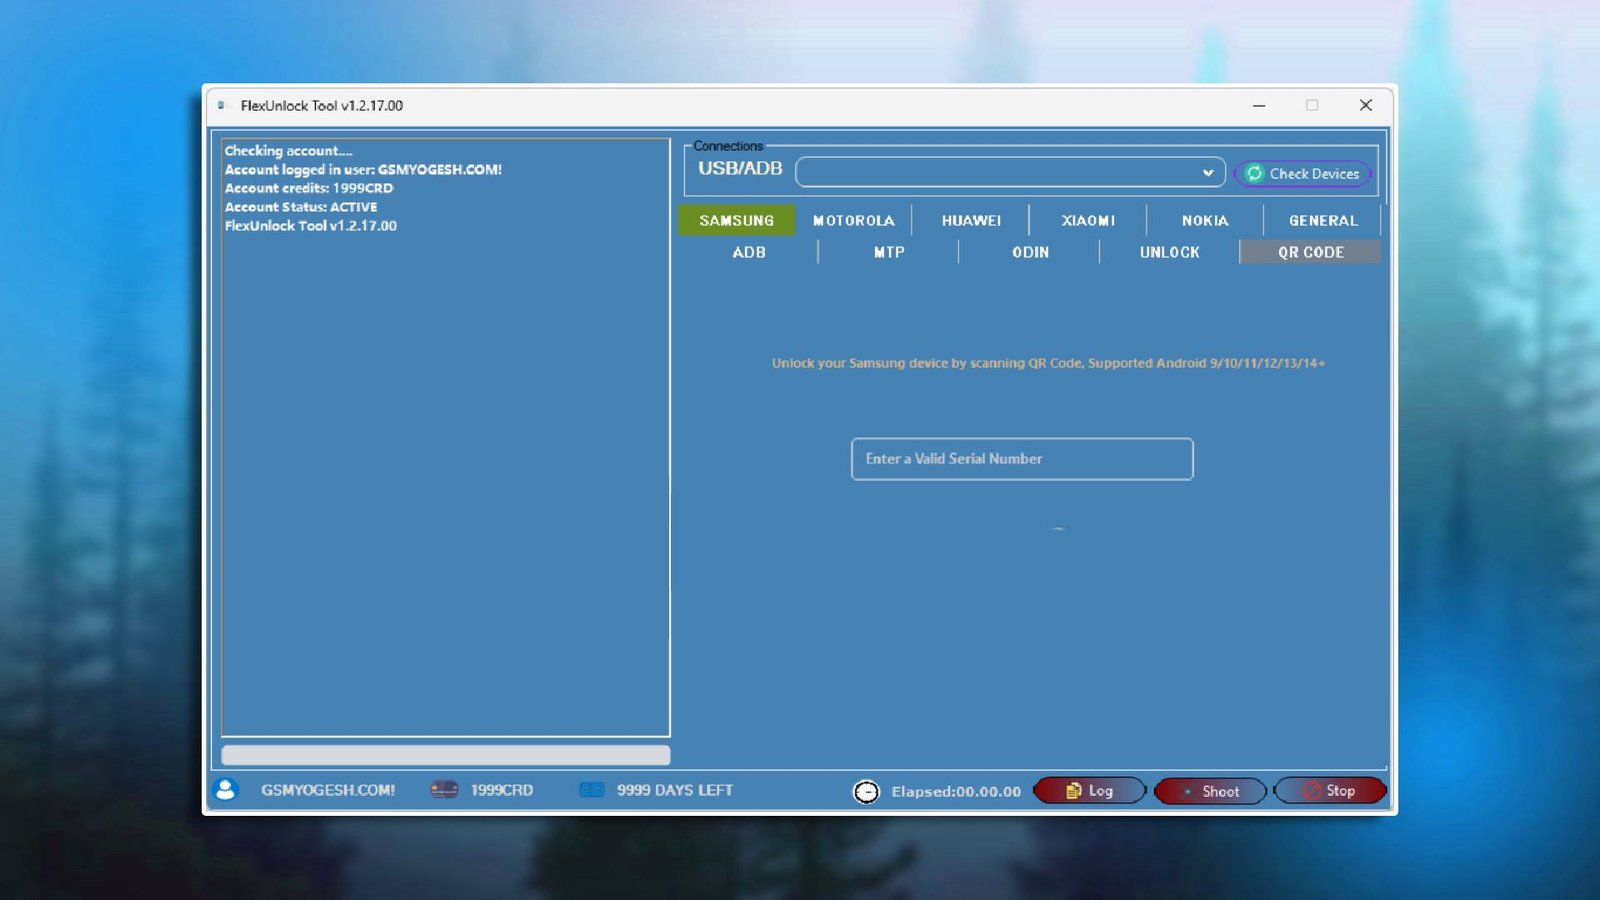
Task: Select the ODIN mode tab
Action: coord(1030,252)
